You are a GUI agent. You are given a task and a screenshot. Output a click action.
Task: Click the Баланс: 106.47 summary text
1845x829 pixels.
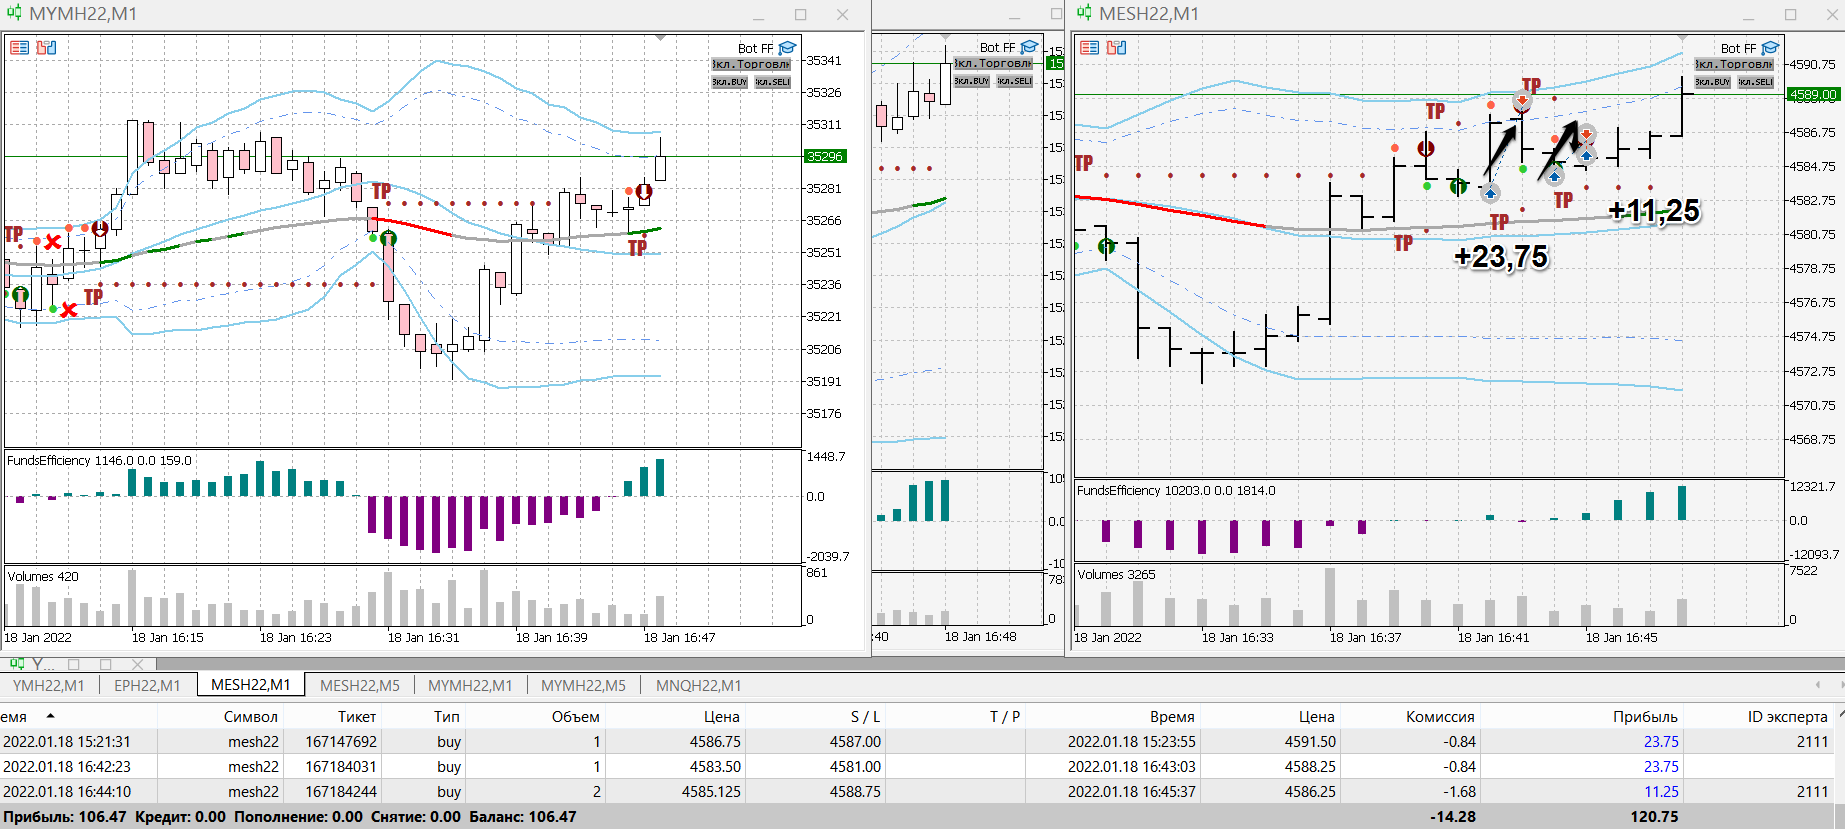523,817
